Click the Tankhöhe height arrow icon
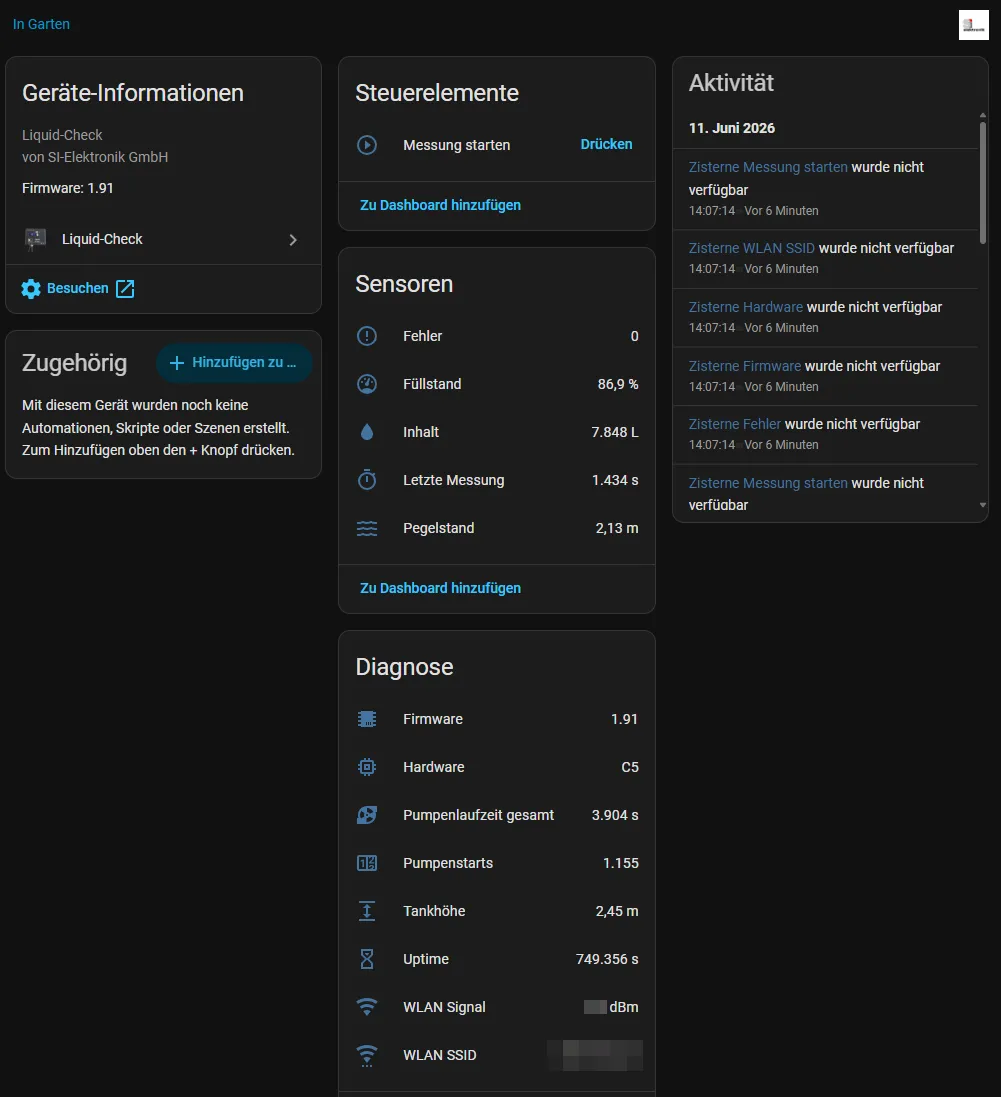Image resolution: width=1001 pixels, height=1097 pixels. coord(367,911)
